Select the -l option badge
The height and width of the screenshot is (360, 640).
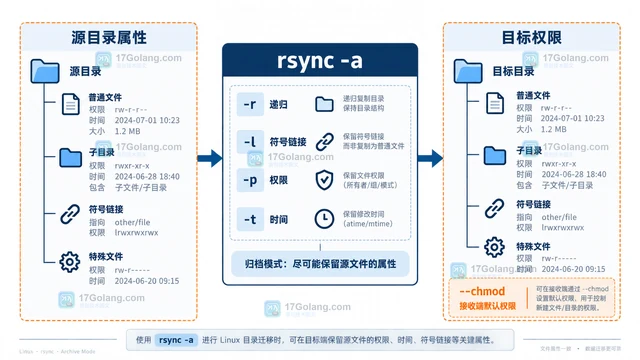(x=250, y=142)
